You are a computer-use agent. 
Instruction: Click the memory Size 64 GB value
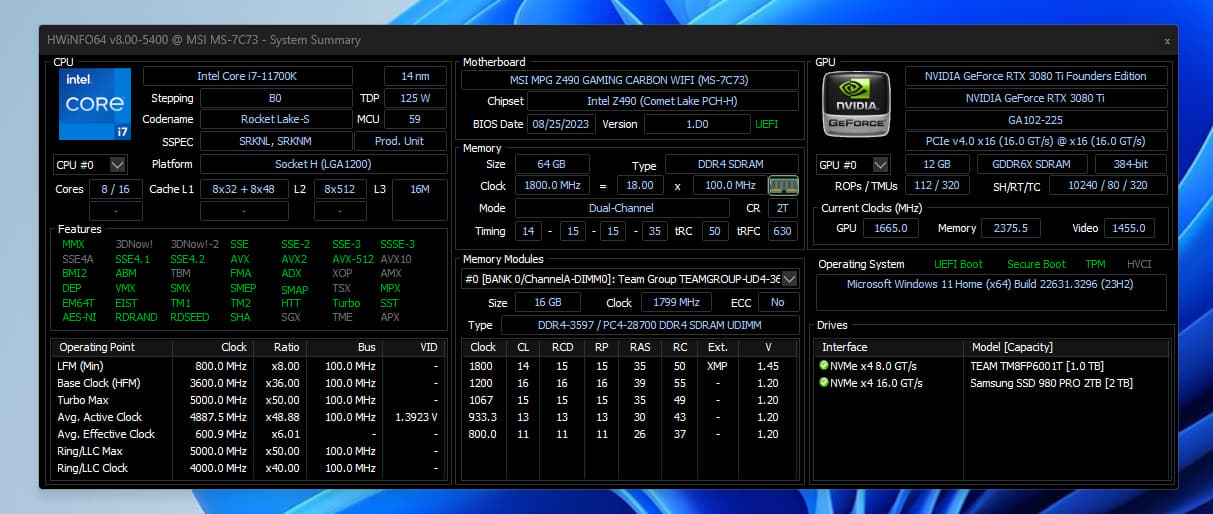551,164
